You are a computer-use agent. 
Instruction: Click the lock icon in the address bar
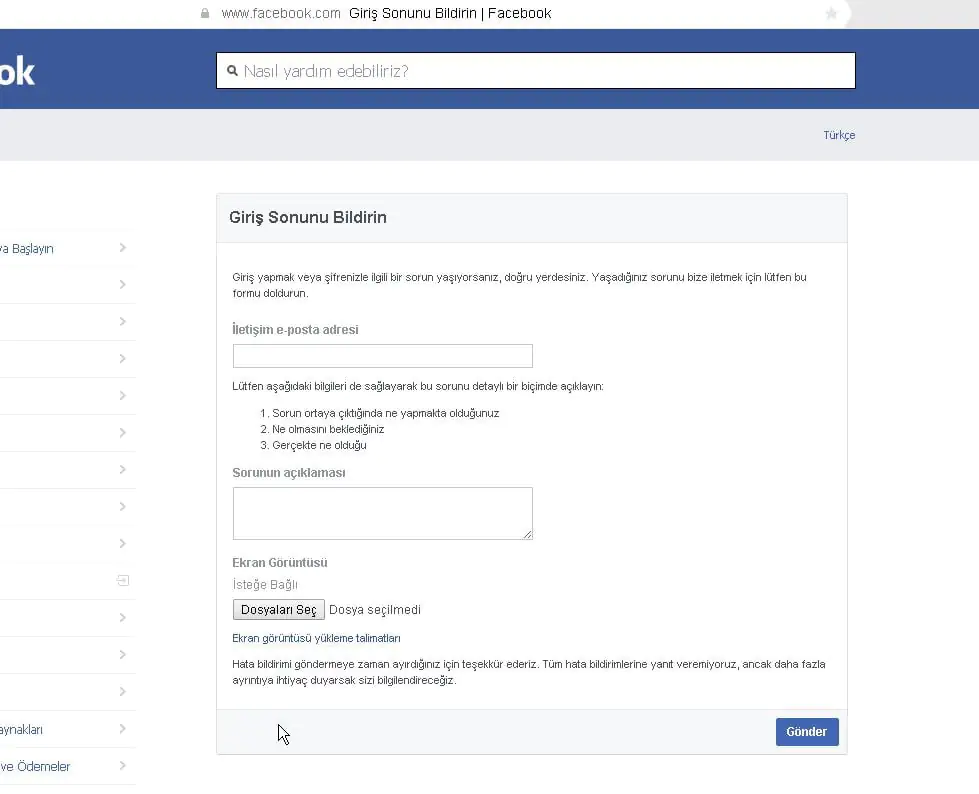204,13
